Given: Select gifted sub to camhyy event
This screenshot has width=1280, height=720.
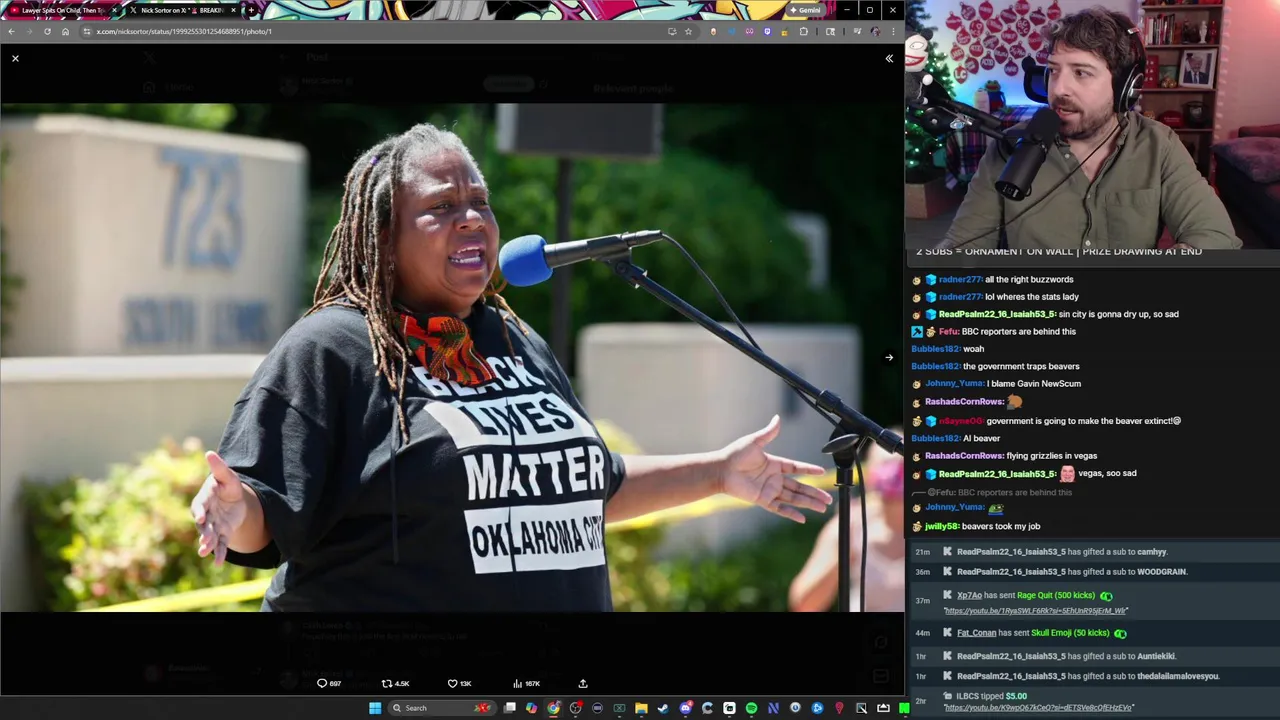Looking at the screenshot, I should click(1062, 552).
